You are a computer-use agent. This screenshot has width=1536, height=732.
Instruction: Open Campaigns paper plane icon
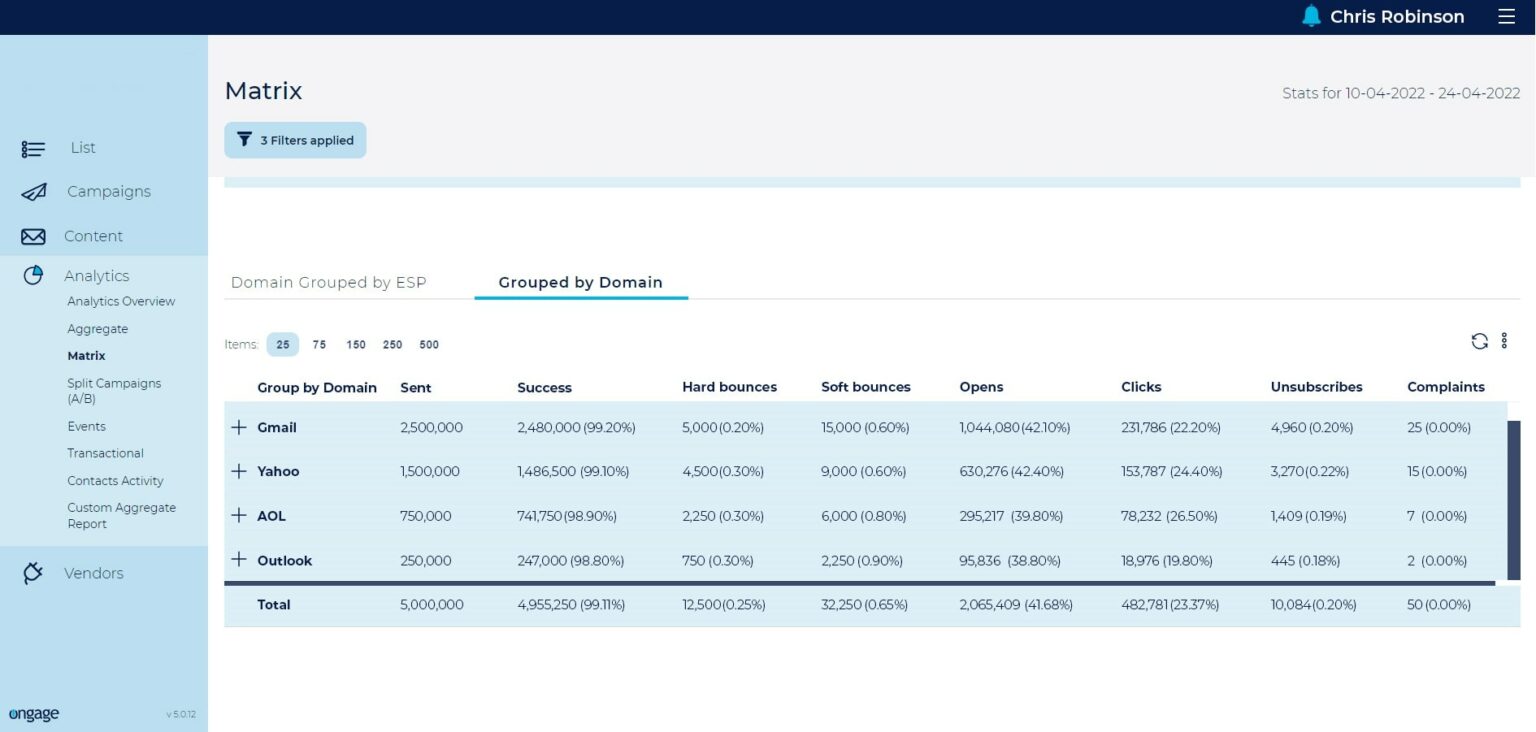click(33, 192)
